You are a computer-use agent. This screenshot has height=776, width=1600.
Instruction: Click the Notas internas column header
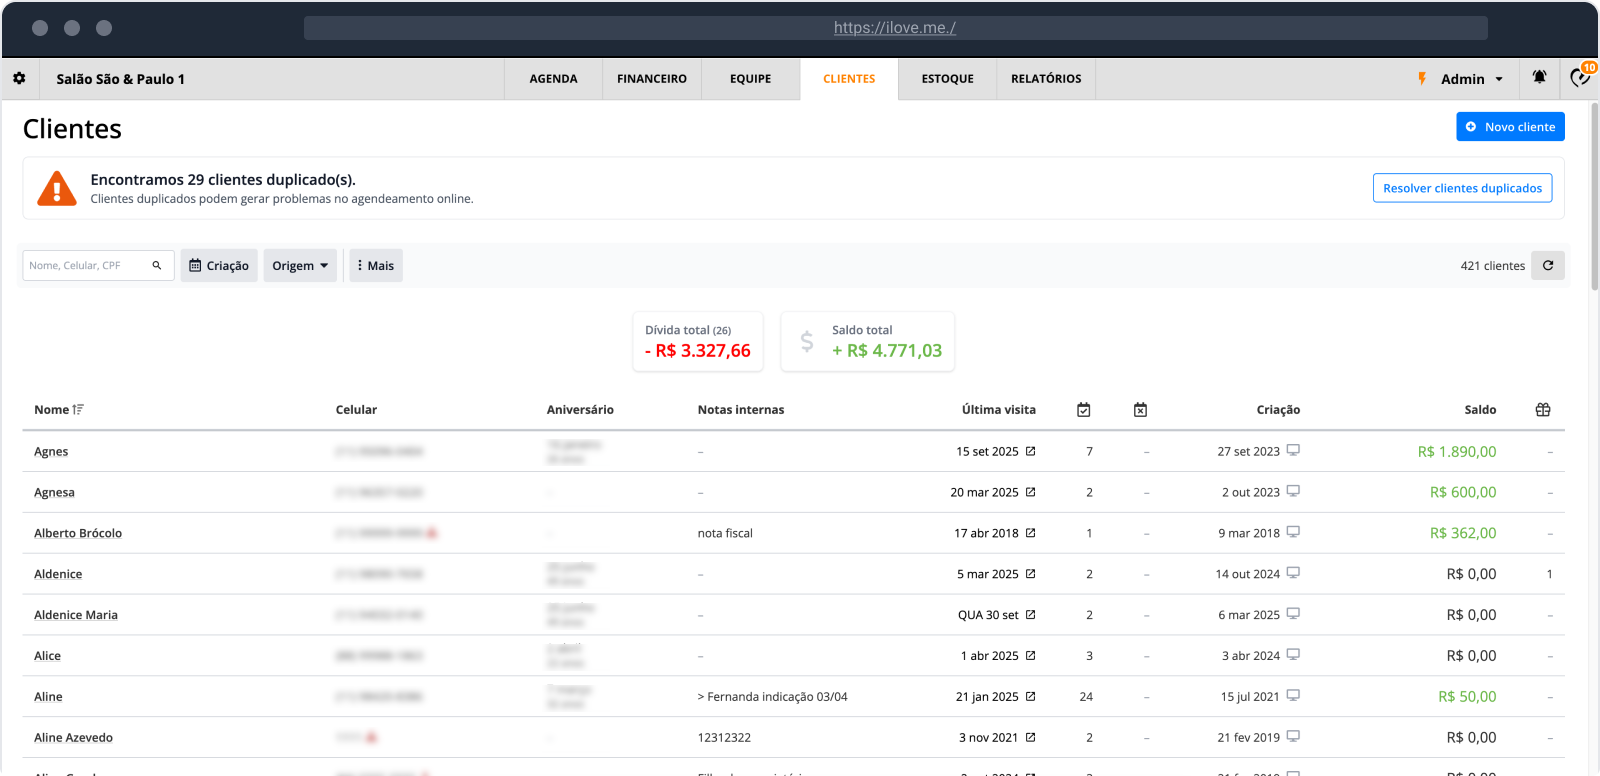[741, 410]
